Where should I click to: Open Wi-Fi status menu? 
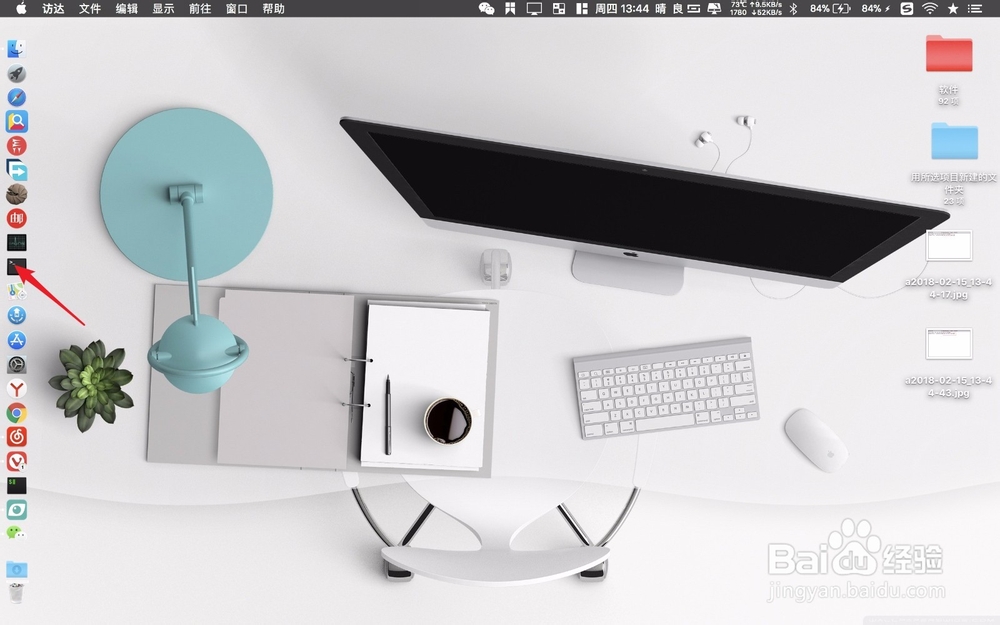[930, 8]
